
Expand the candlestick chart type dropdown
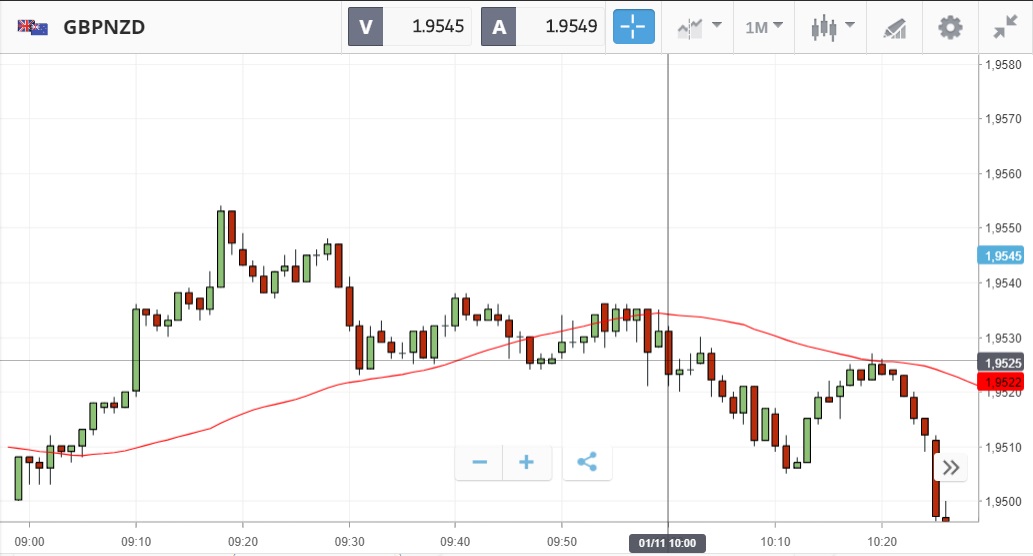[x=833, y=27]
